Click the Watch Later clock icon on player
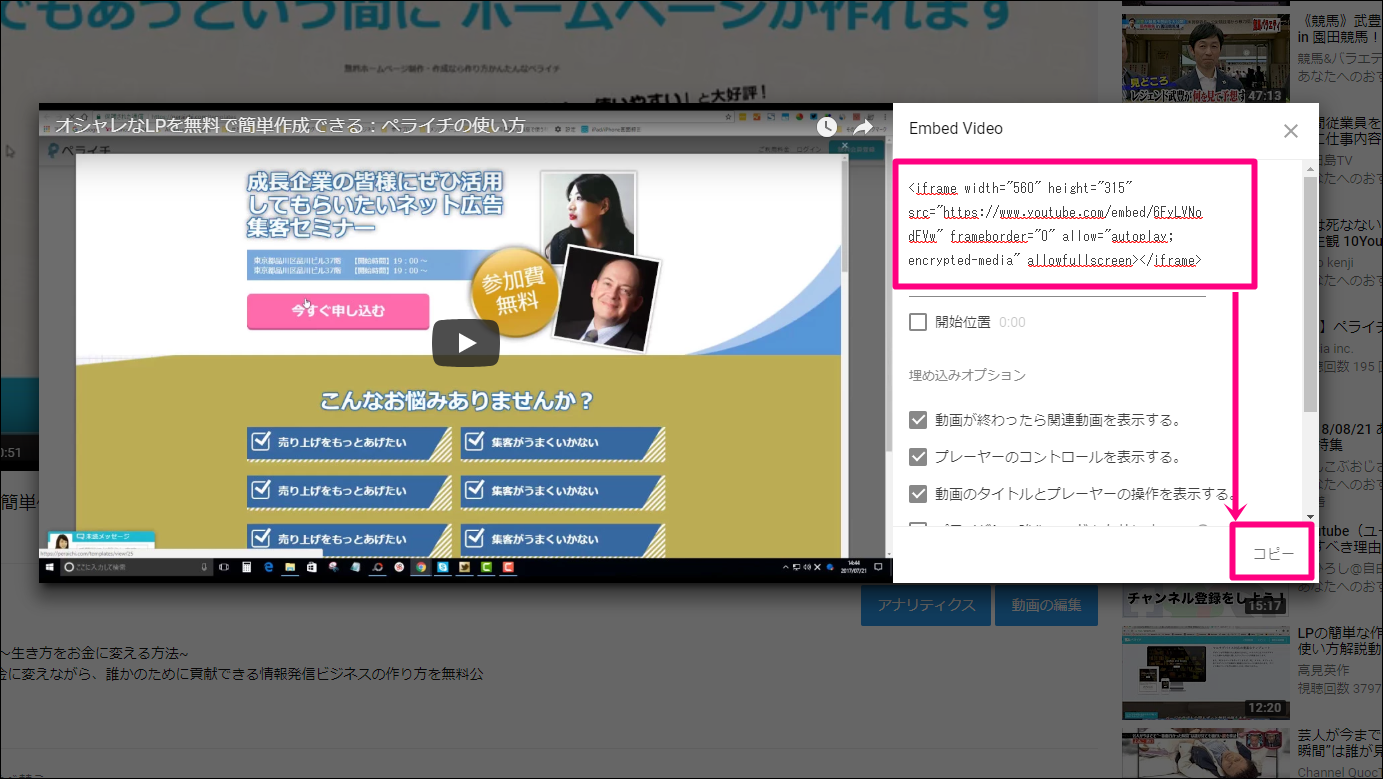 pos(827,127)
